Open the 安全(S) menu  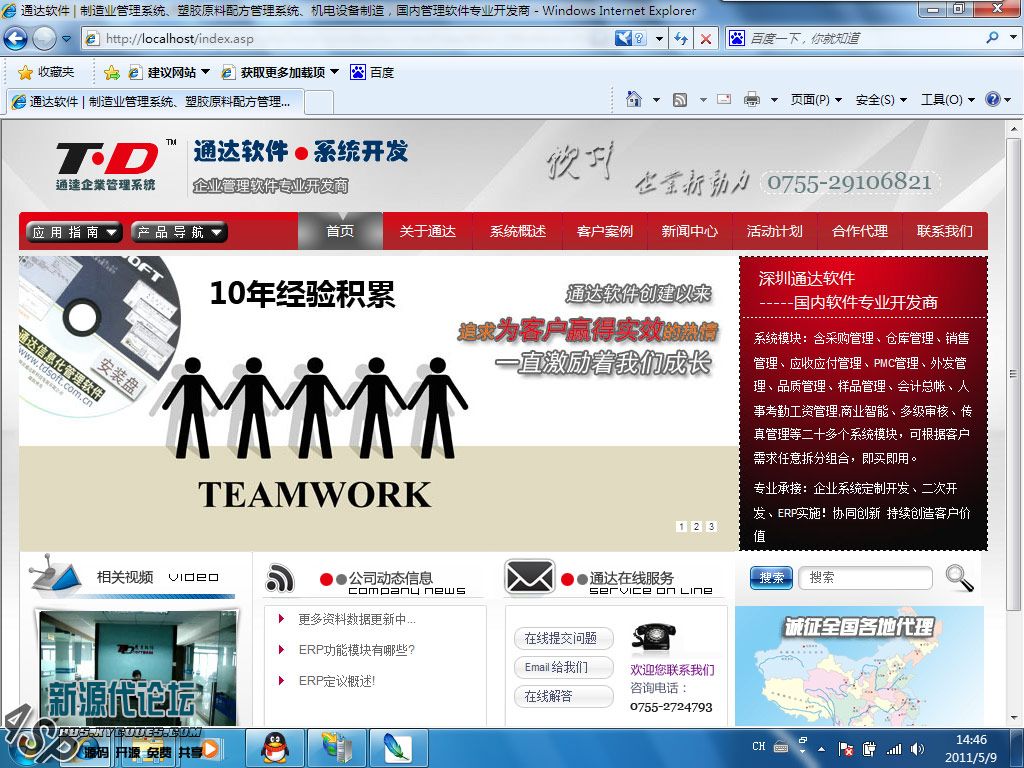click(x=881, y=99)
